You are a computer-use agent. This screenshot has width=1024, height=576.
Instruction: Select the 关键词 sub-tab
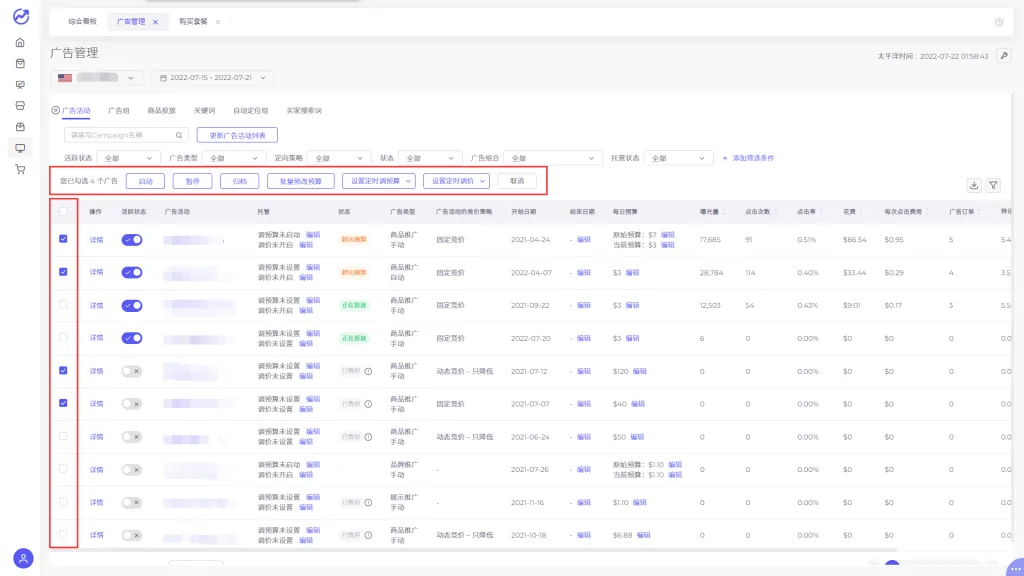[204, 110]
